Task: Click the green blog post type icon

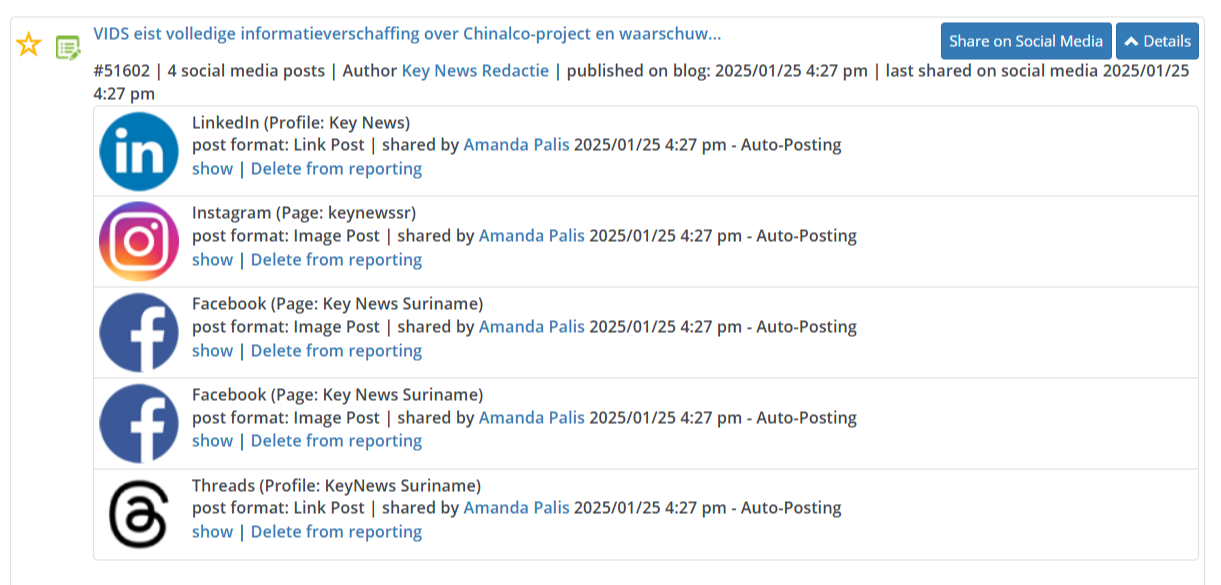Action: (67, 46)
